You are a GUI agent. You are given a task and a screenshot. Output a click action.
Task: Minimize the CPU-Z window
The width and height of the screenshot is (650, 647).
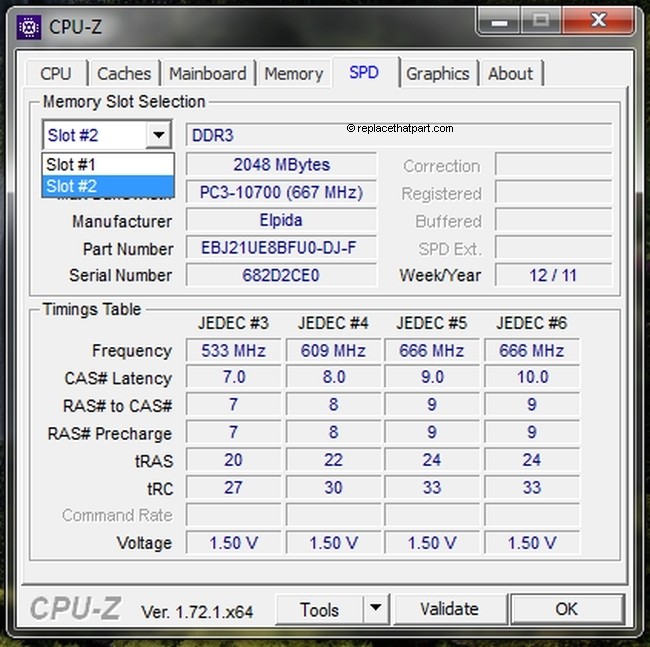click(x=499, y=21)
